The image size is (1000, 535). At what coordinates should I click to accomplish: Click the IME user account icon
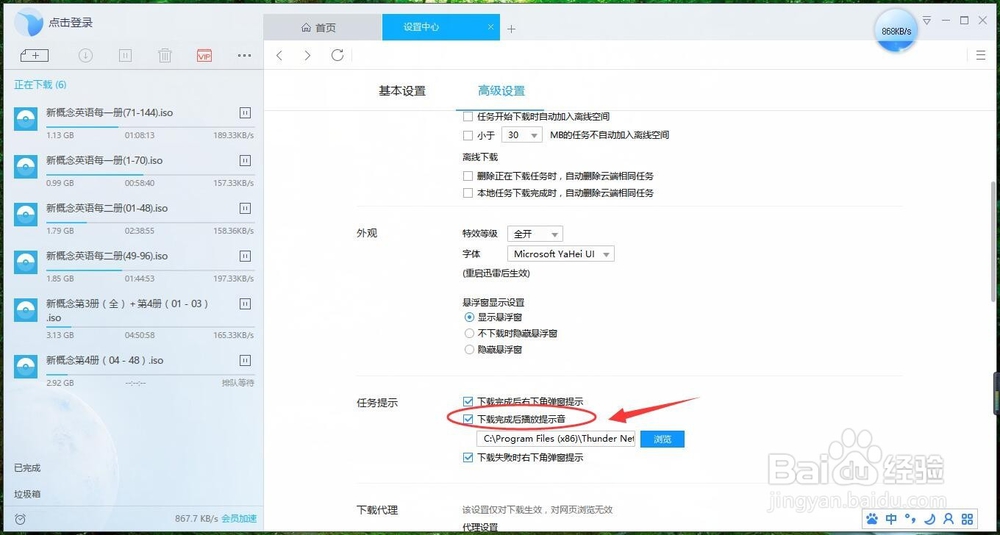pos(948,518)
